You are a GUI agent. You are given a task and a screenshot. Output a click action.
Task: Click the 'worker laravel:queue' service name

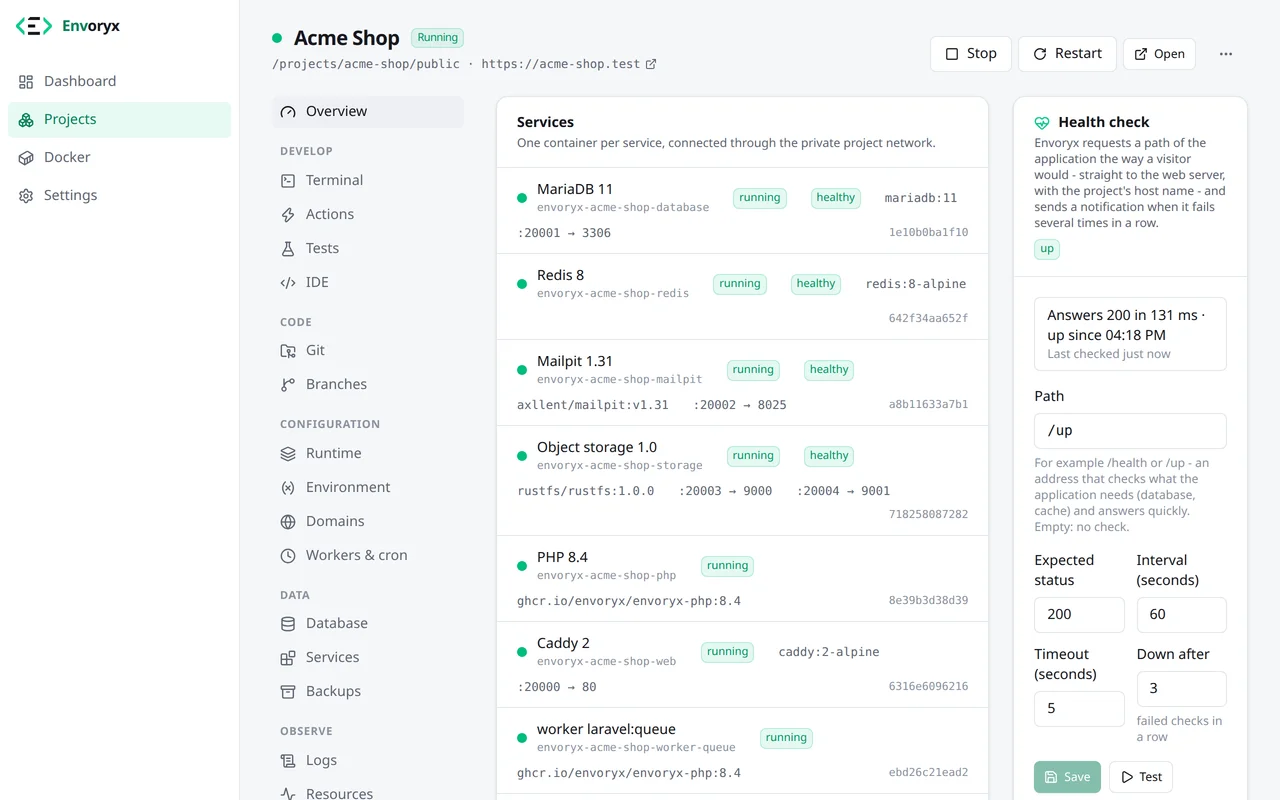[x=606, y=729]
